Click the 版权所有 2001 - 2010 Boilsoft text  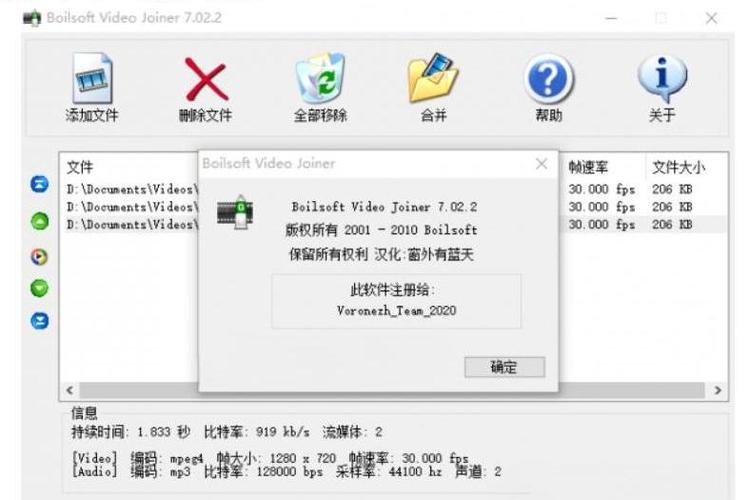click(x=381, y=230)
